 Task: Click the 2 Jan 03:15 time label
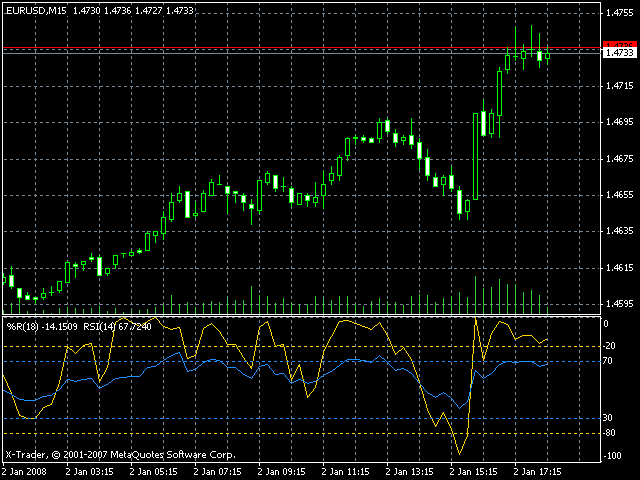89,472
